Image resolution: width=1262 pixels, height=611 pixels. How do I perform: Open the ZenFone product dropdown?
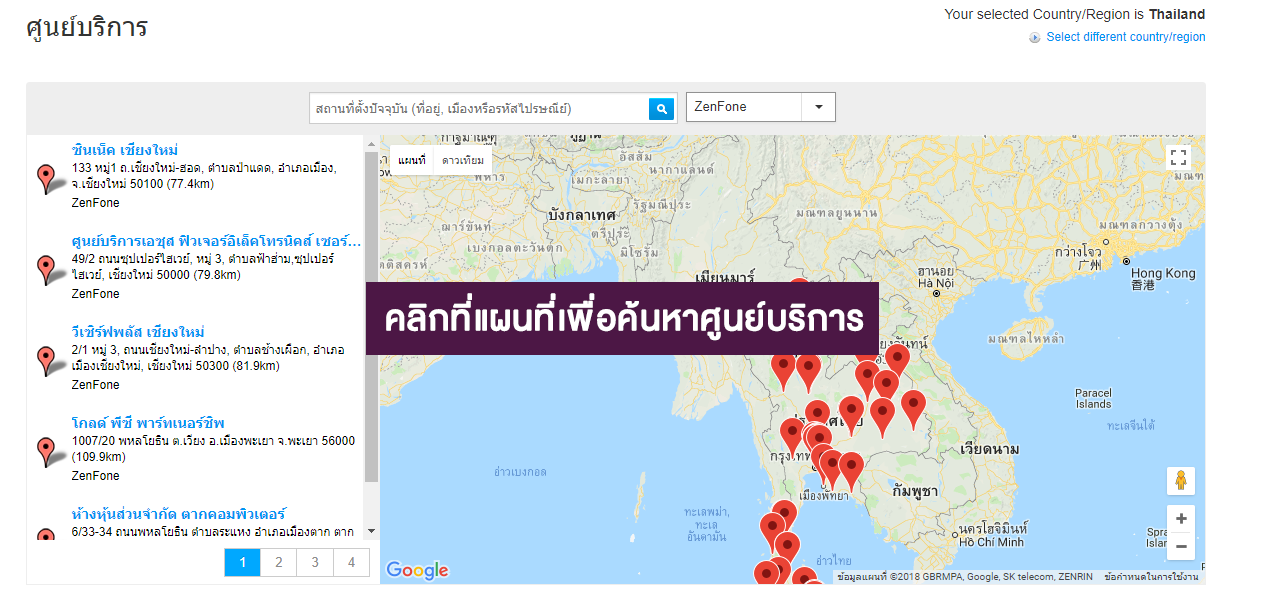(760, 107)
